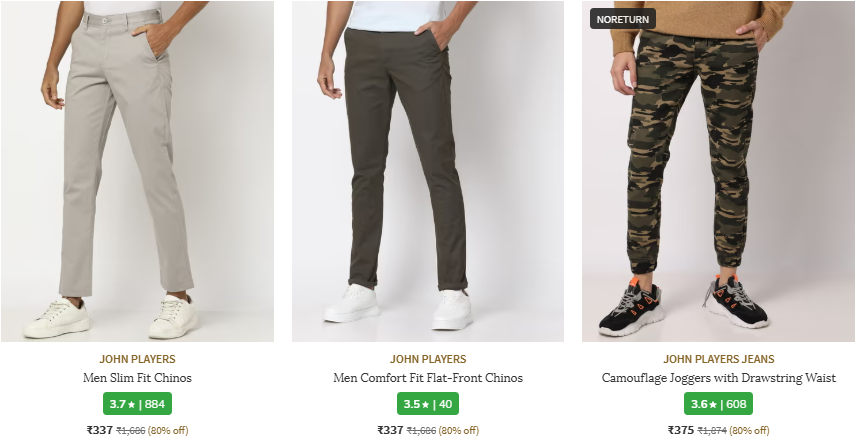The image size is (856, 441).
Task: Click the ₹337 price under Slim Fit Chinos
Action: [99, 430]
